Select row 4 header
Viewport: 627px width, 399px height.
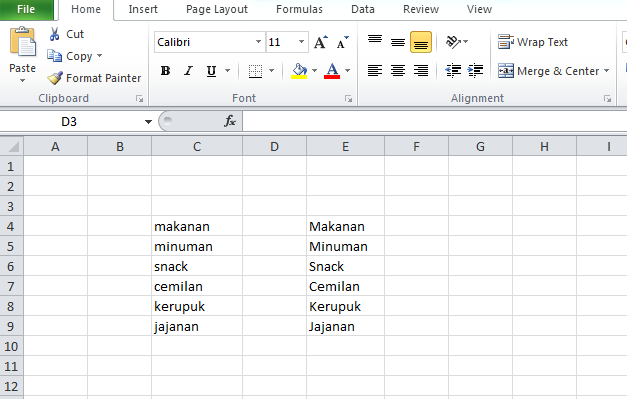pyautogui.click(x=11, y=226)
